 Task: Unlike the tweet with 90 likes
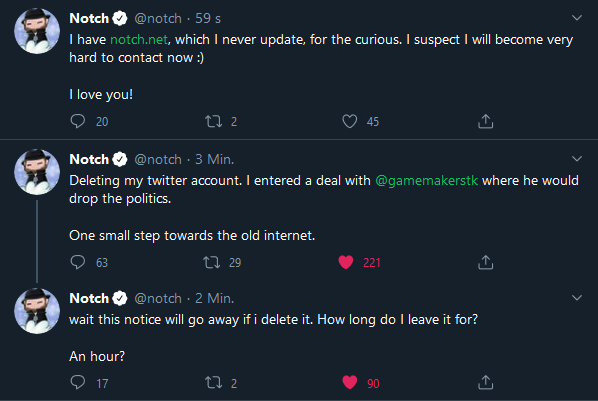pyautogui.click(x=349, y=382)
